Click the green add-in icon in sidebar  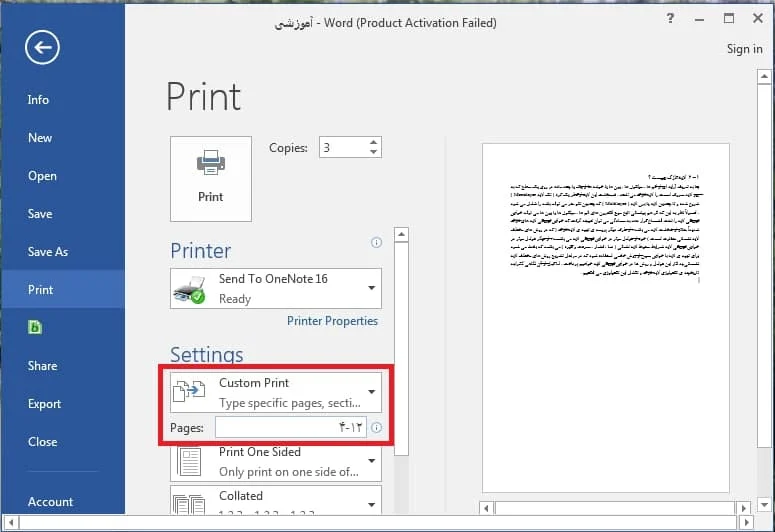tap(35, 327)
